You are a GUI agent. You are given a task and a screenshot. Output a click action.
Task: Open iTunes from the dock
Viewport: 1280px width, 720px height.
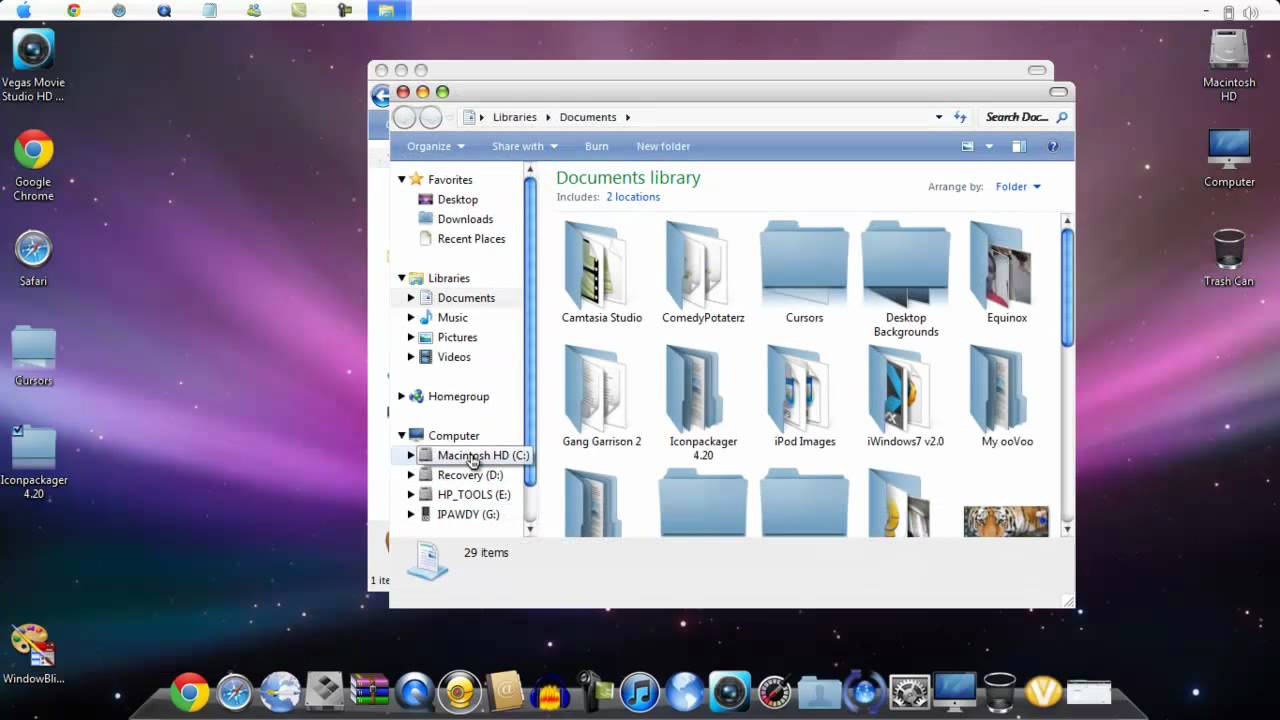(x=641, y=690)
